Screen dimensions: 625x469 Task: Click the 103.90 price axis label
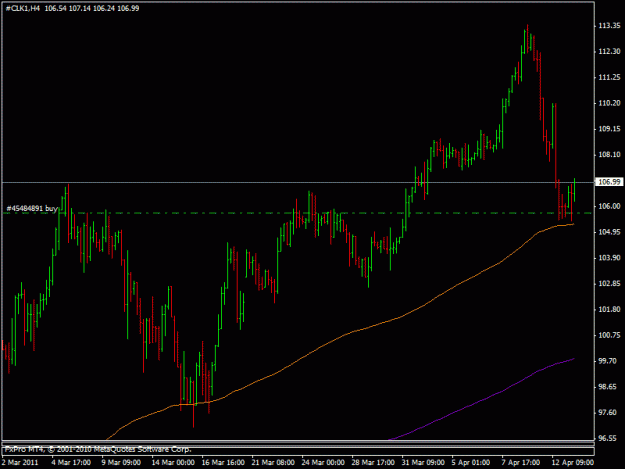(609, 258)
